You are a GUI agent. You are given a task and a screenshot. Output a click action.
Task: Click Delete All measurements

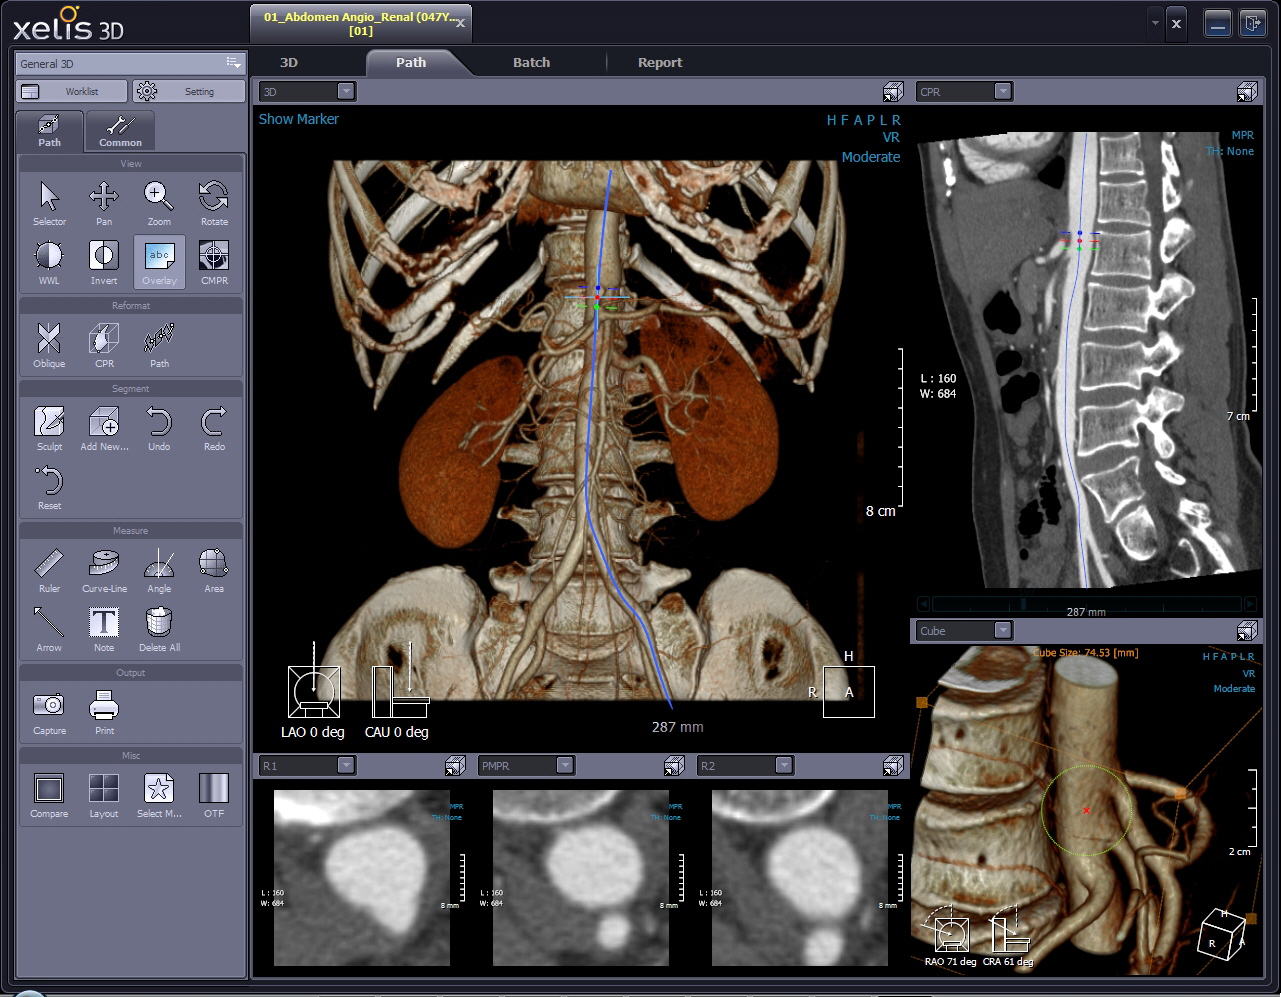(x=159, y=629)
